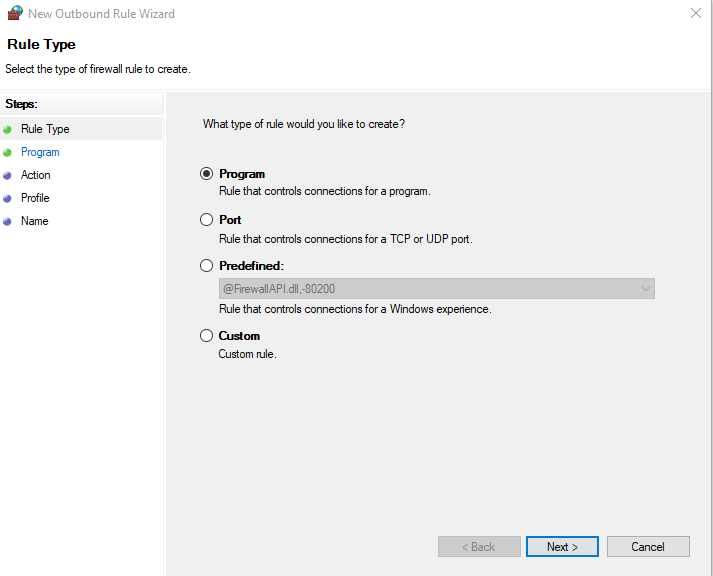Jump to the Program step label
The height and width of the screenshot is (576, 713).
[40, 152]
